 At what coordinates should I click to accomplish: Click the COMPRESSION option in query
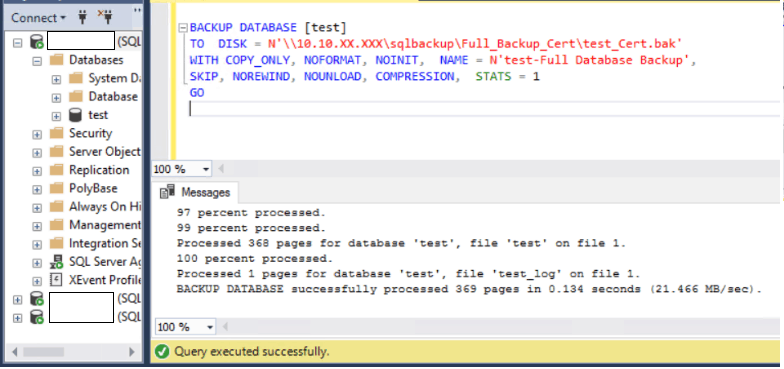coord(414,76)
